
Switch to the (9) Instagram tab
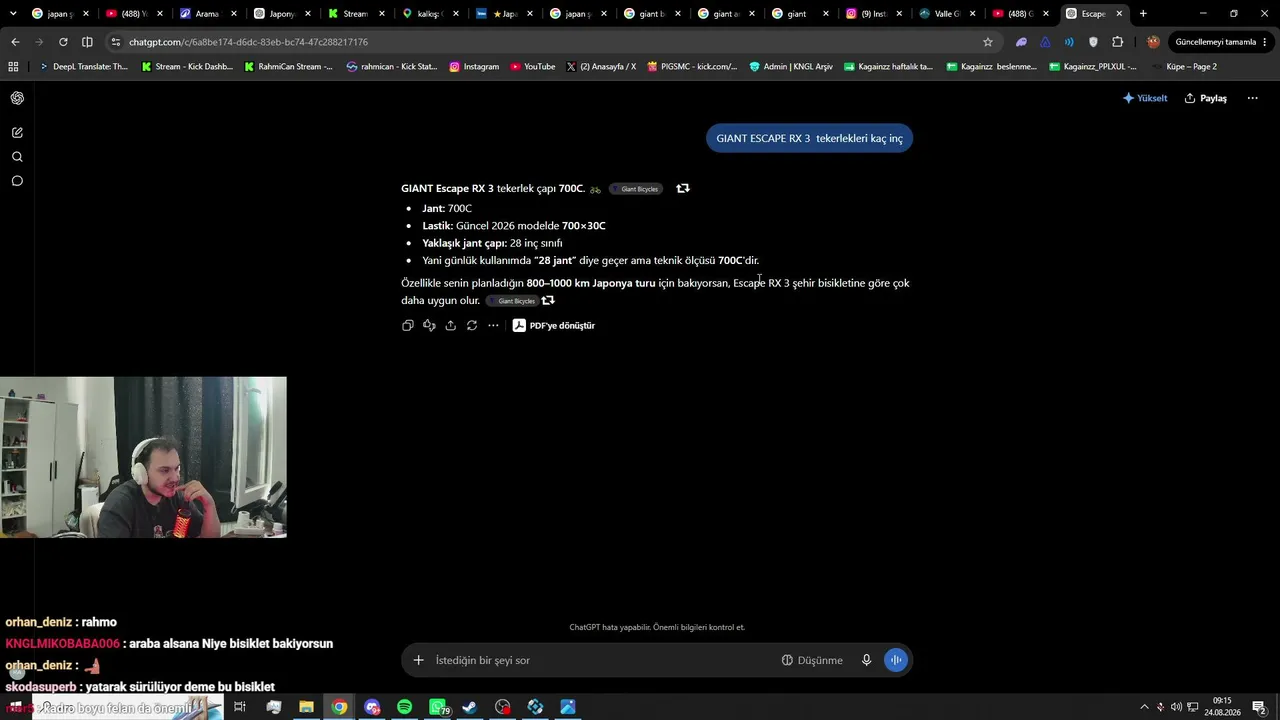tap(873, 14)
